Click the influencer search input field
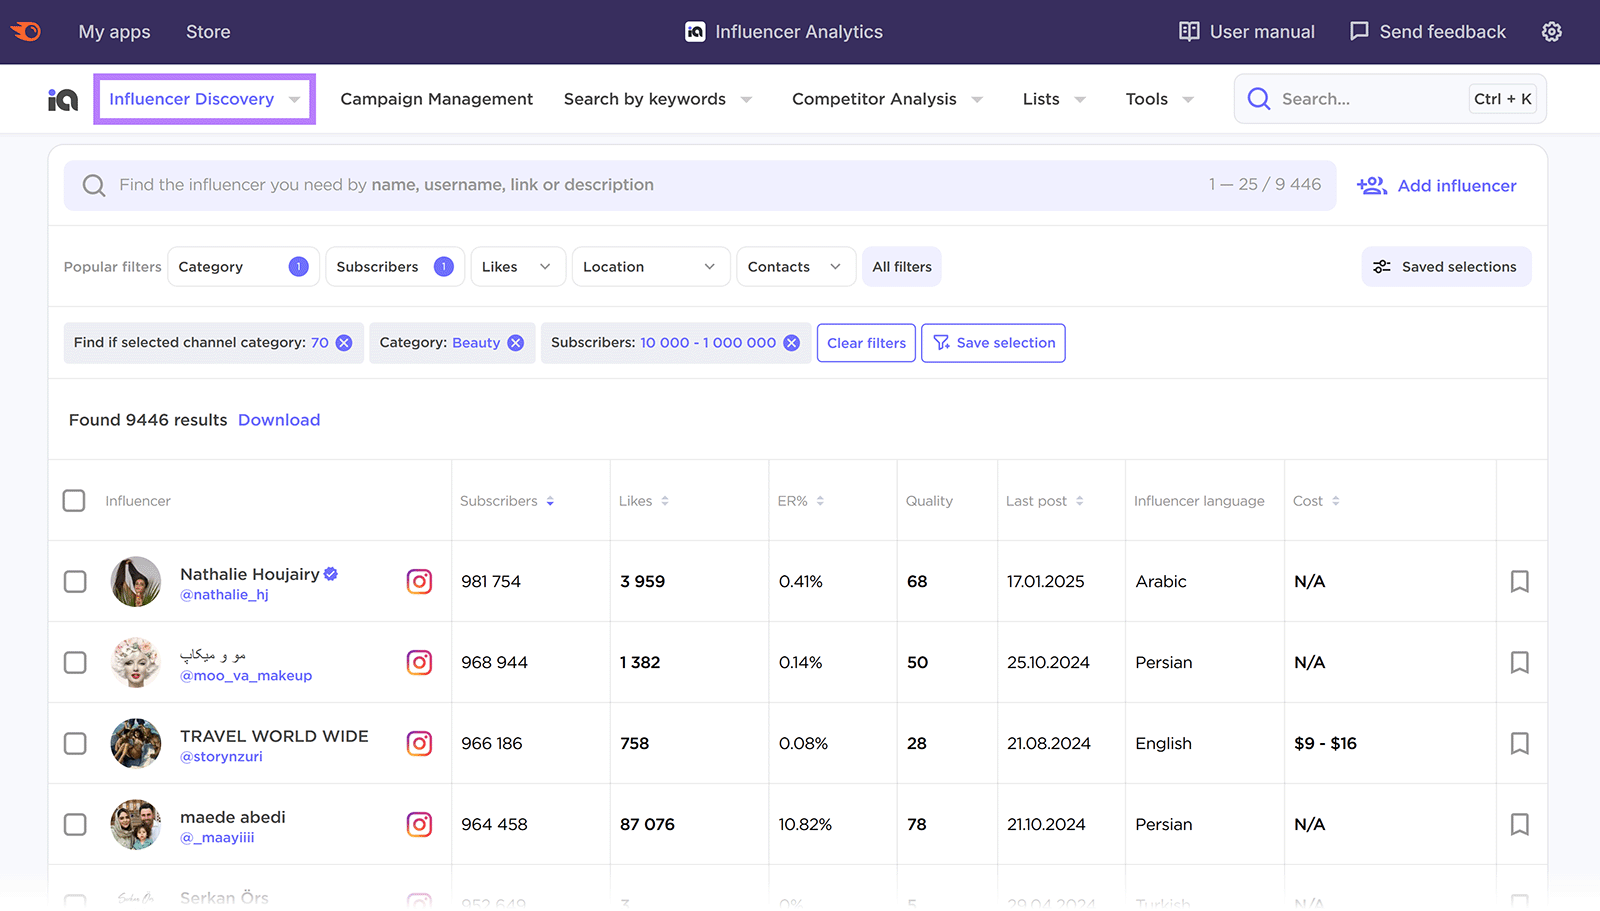Image resolution: width=1600 pixels, height=911 pixels. 600,185
